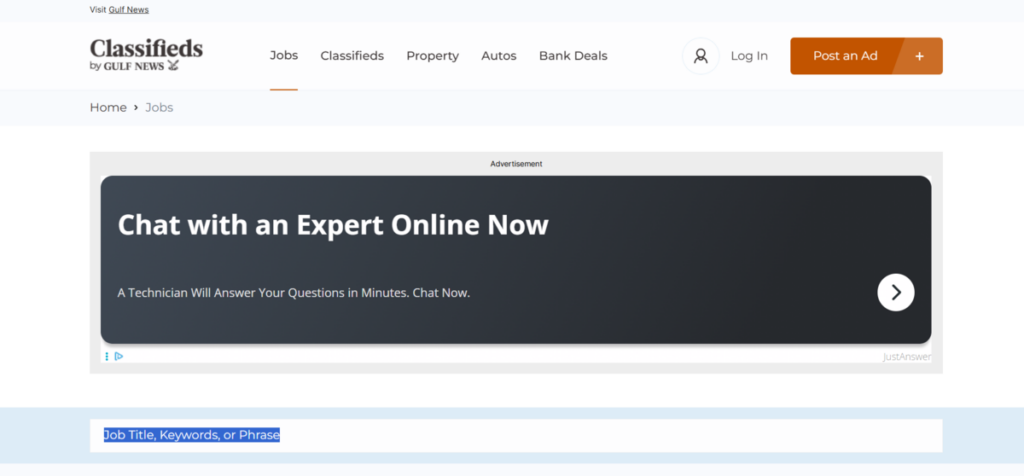Viewport: 1024px width, 476px height.
Task: Click Jobs in the breadcrumb trail
Action: tap(159, 108)
